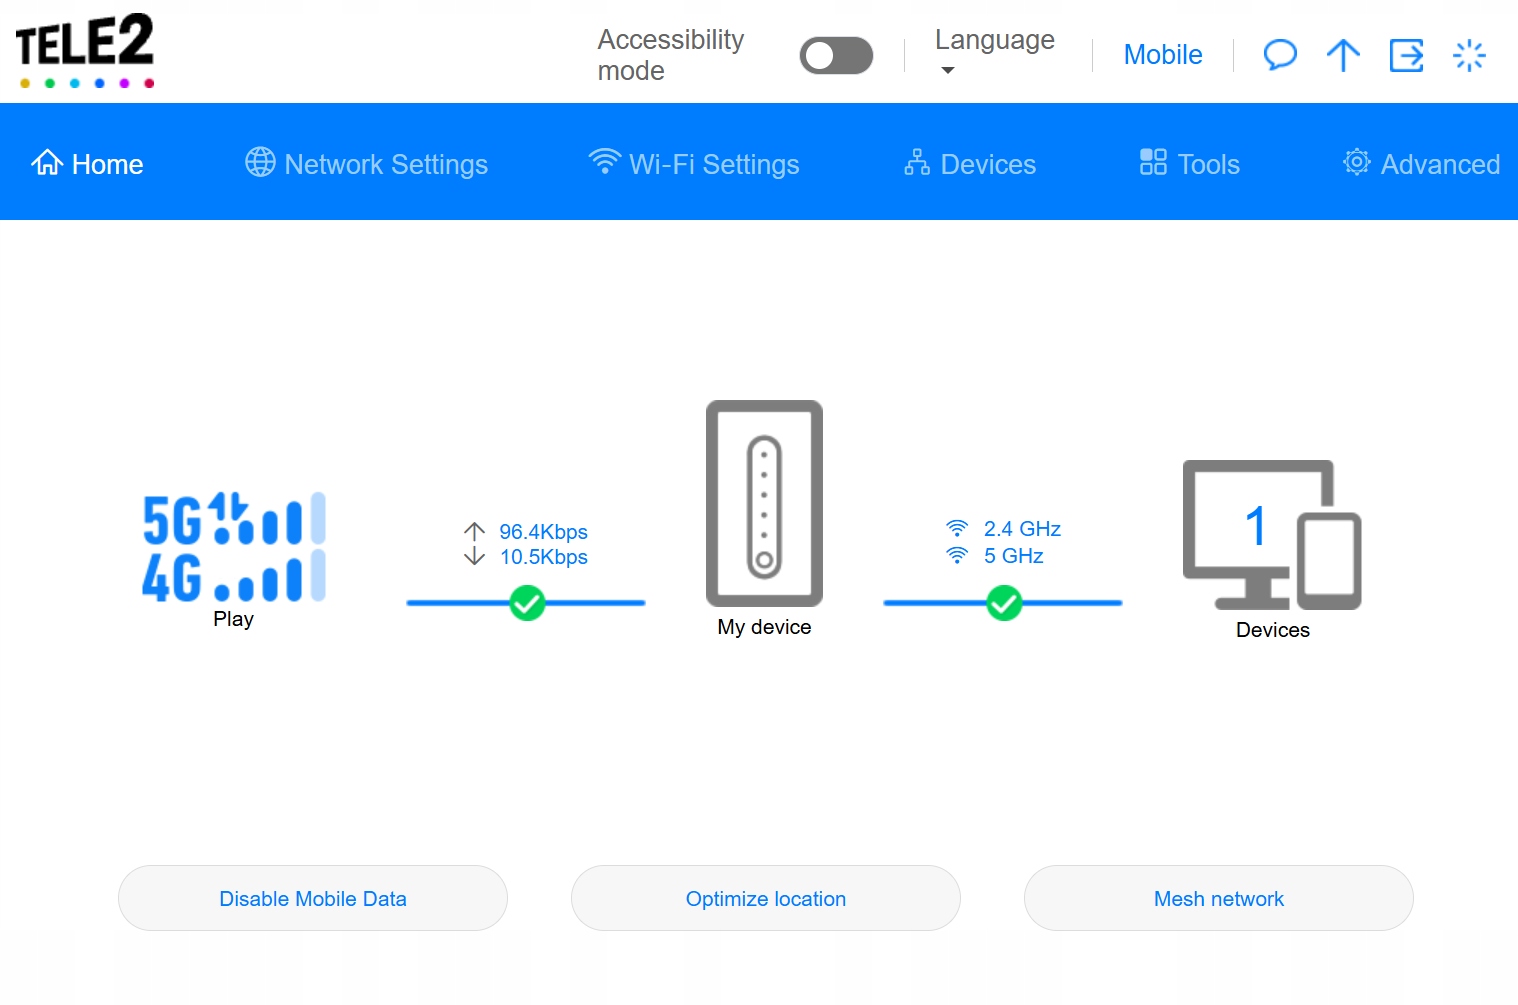Open the Advanced settings tab
The width and height of the screenshot is (1518, 1005).
coord(1421,164)
